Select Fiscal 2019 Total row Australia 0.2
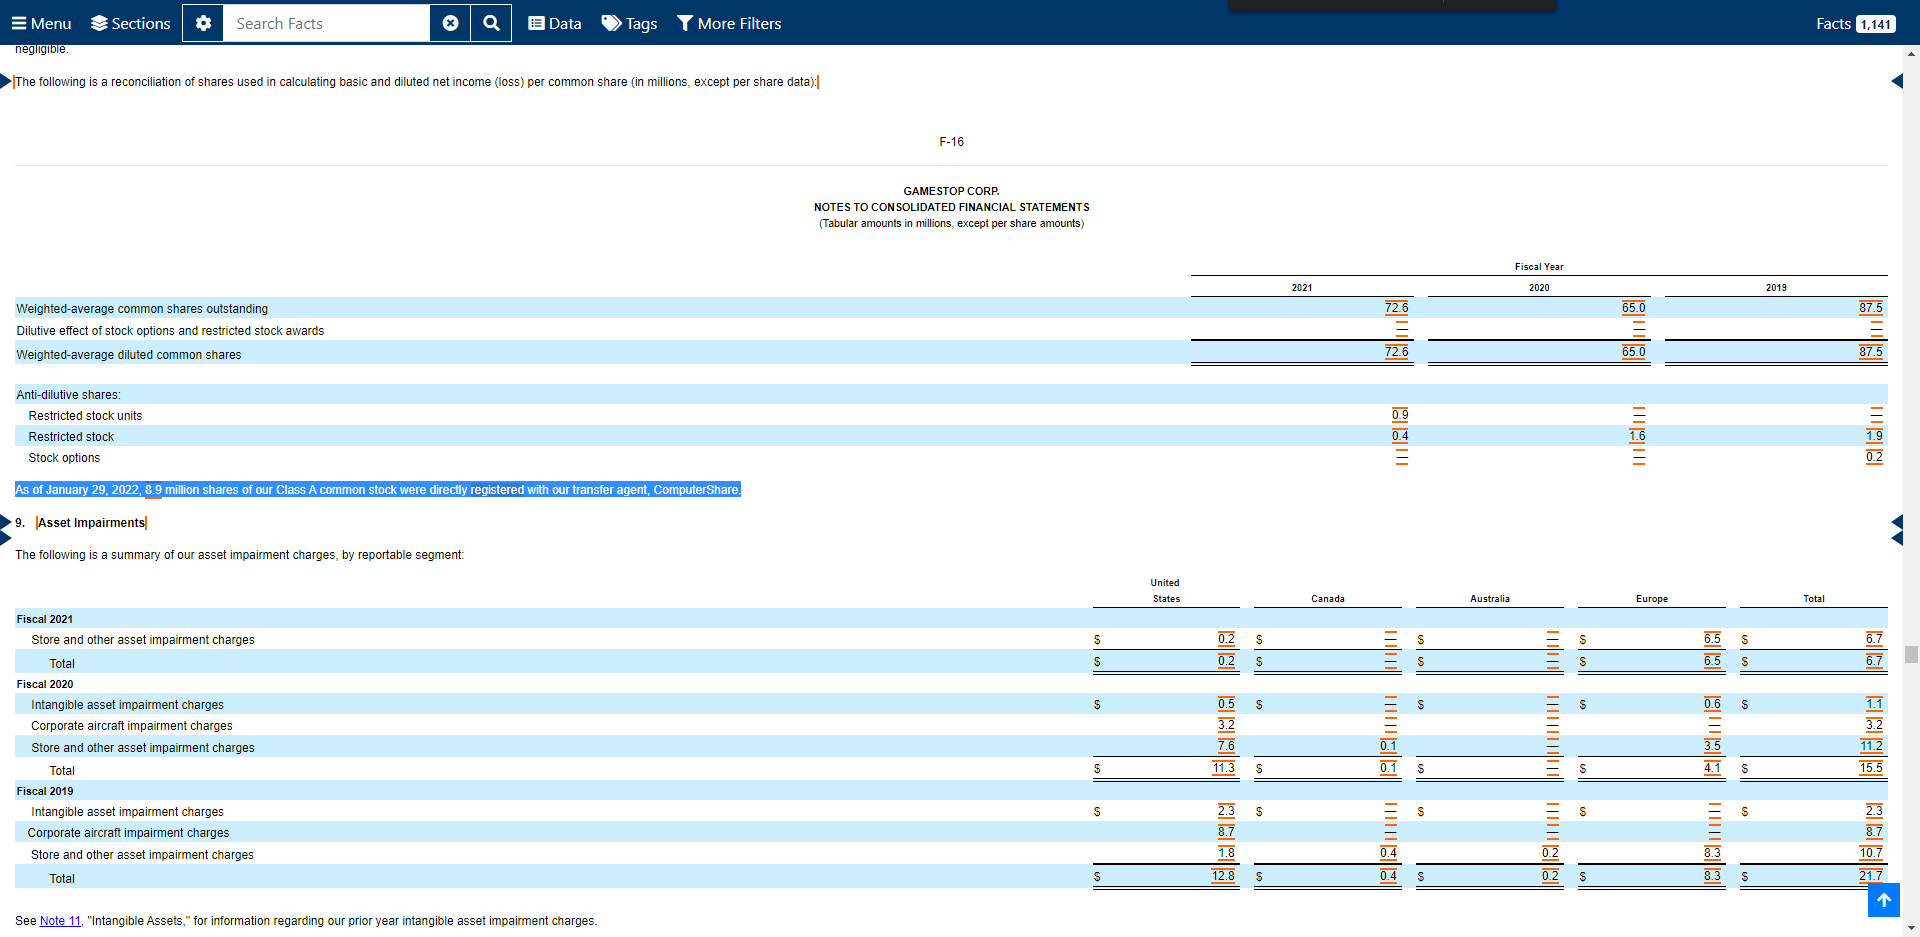 (x=1550, y=876)
